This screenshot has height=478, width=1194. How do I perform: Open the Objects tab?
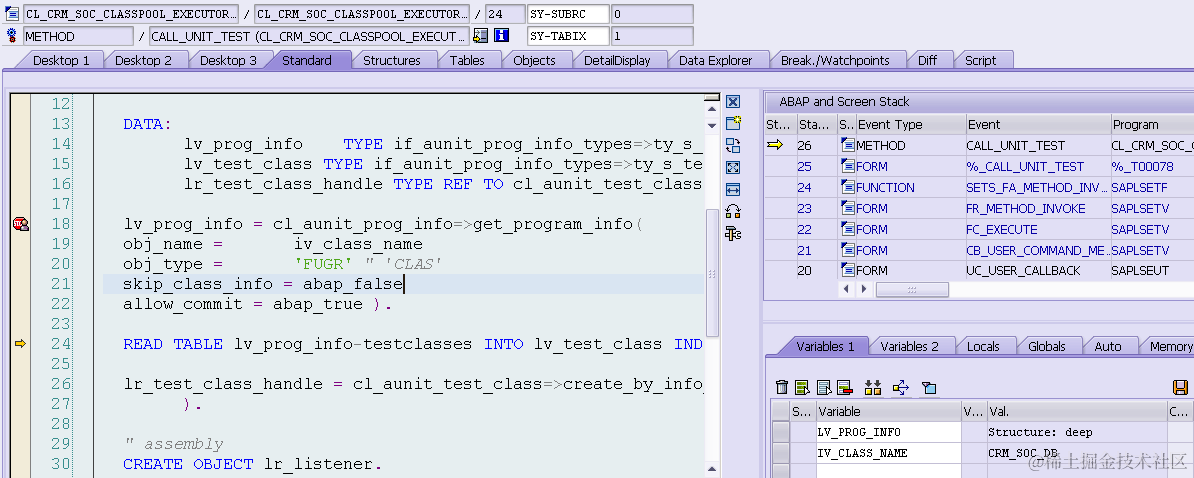pyautogui.click(x=535, y=60)
